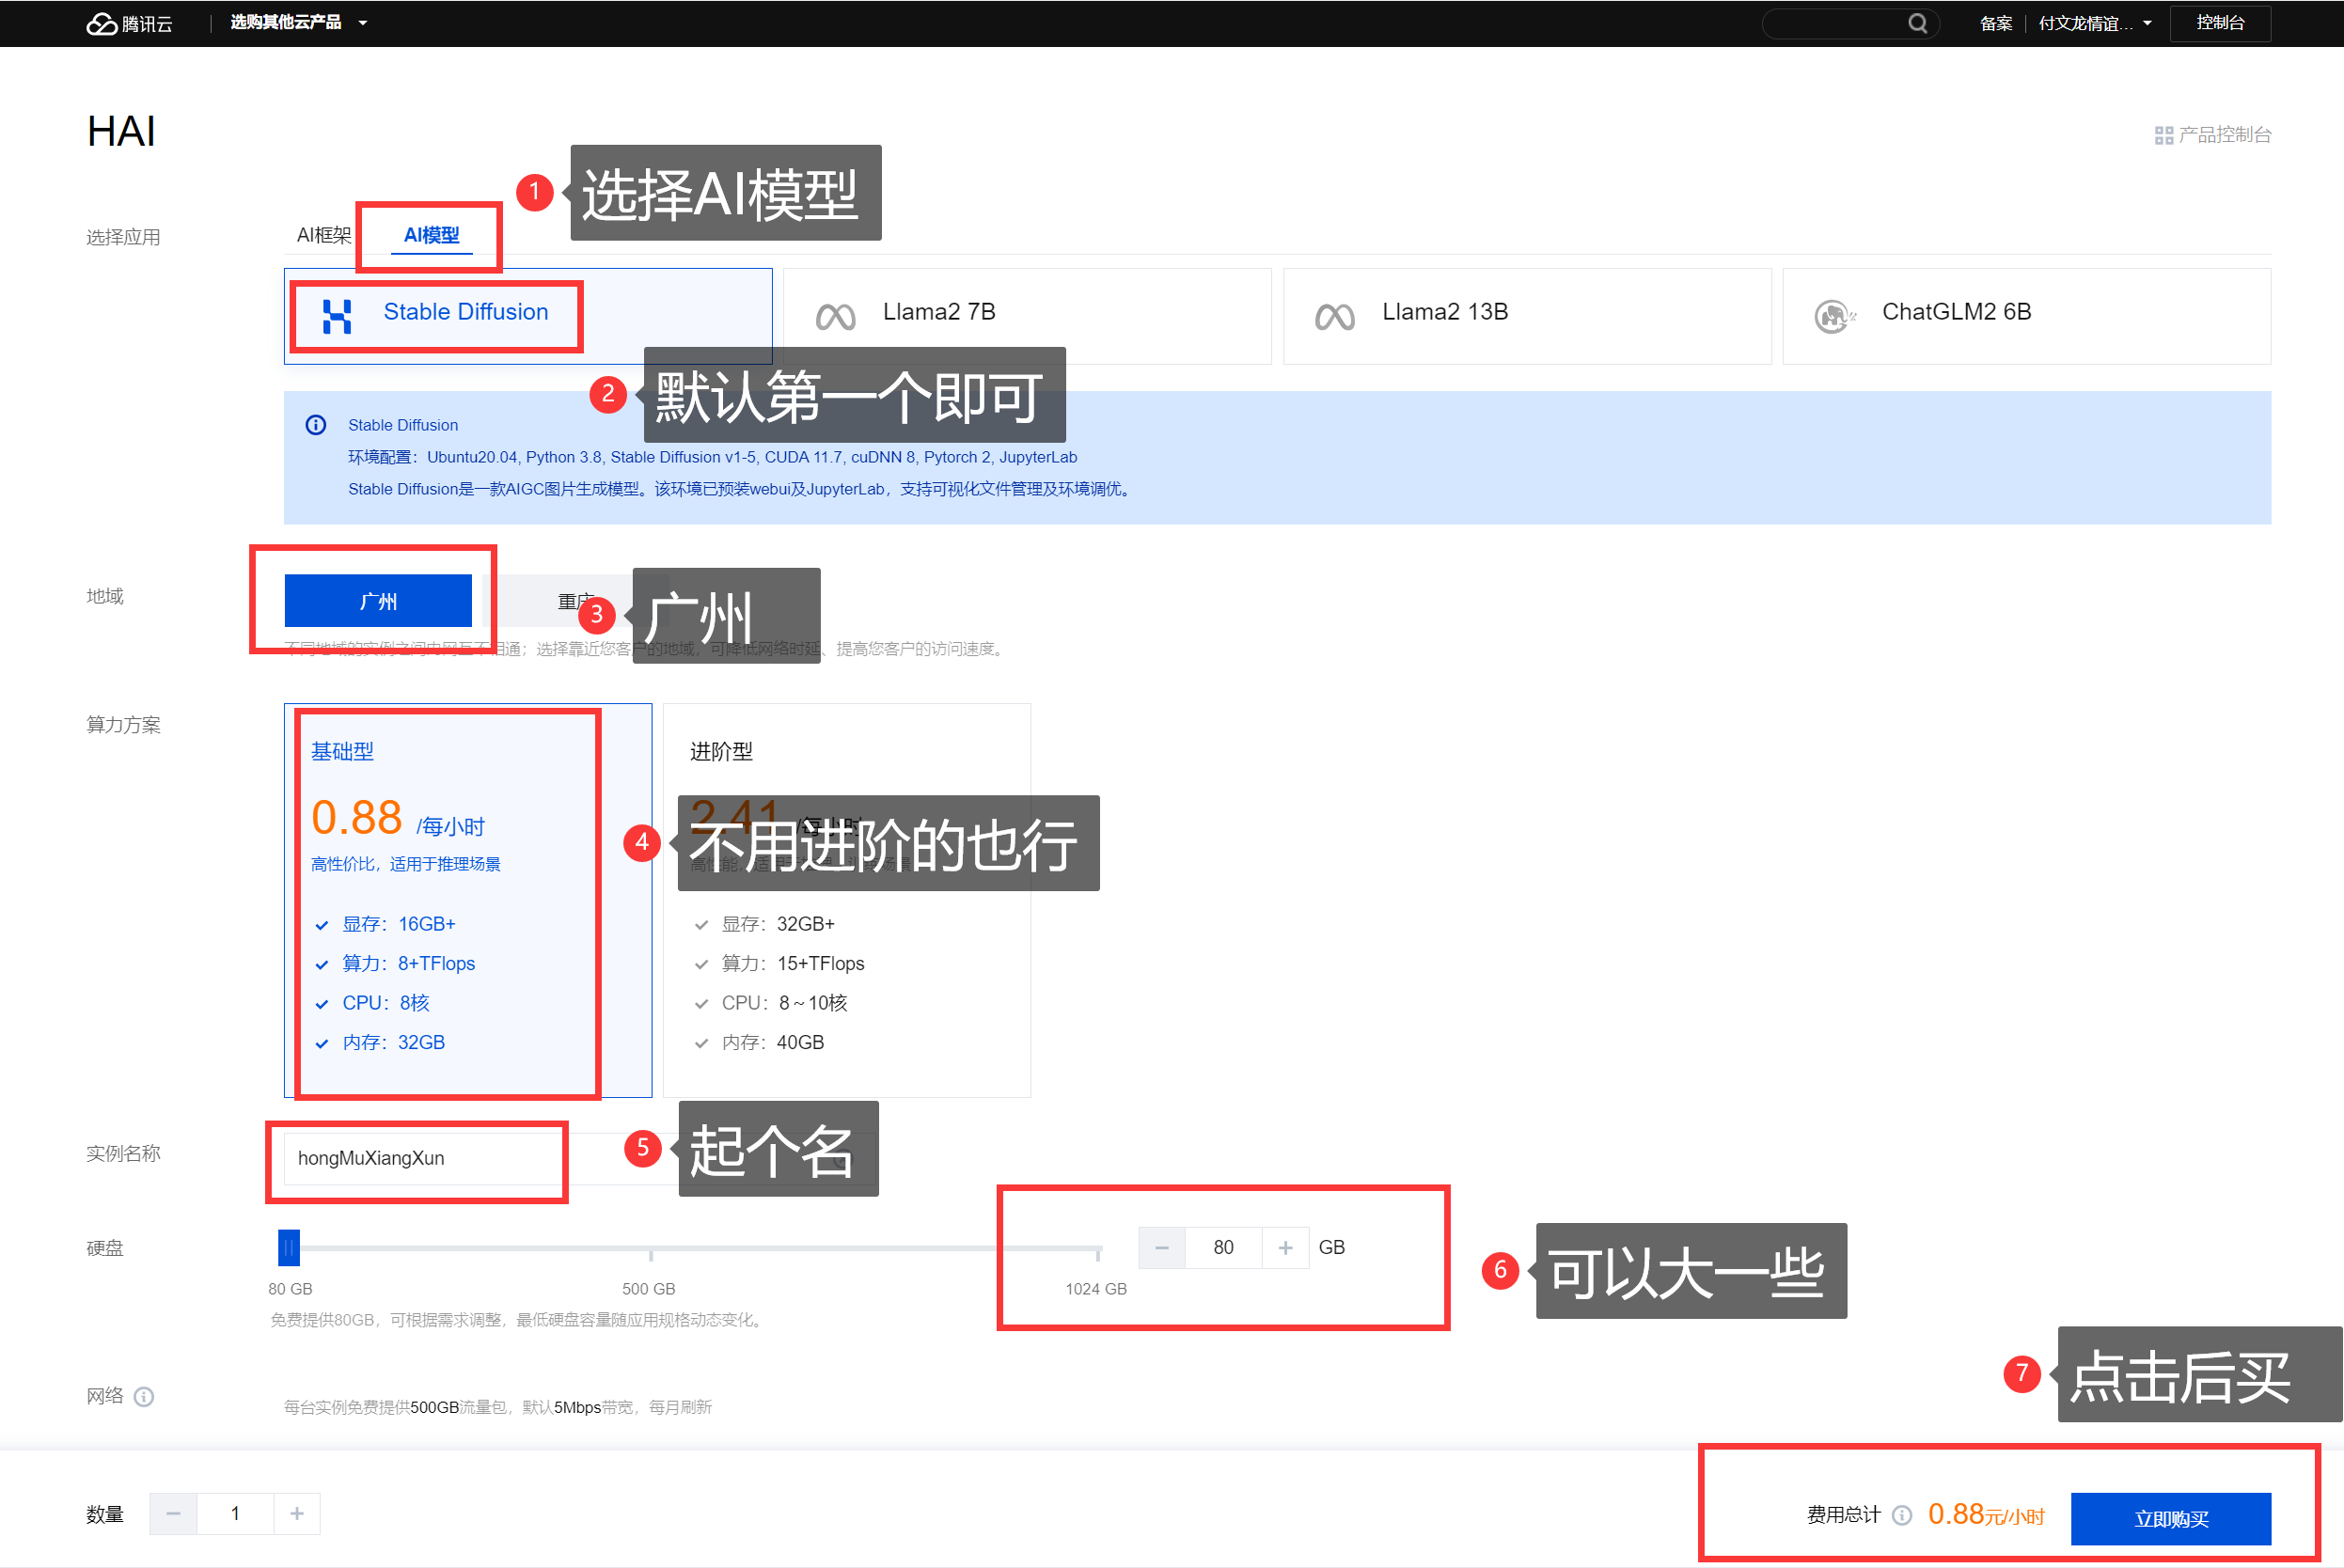This screenshot has width=2344, height=1568.
Task: Click the Meta icon for Llama2 7B
Action: click(835, 317)
